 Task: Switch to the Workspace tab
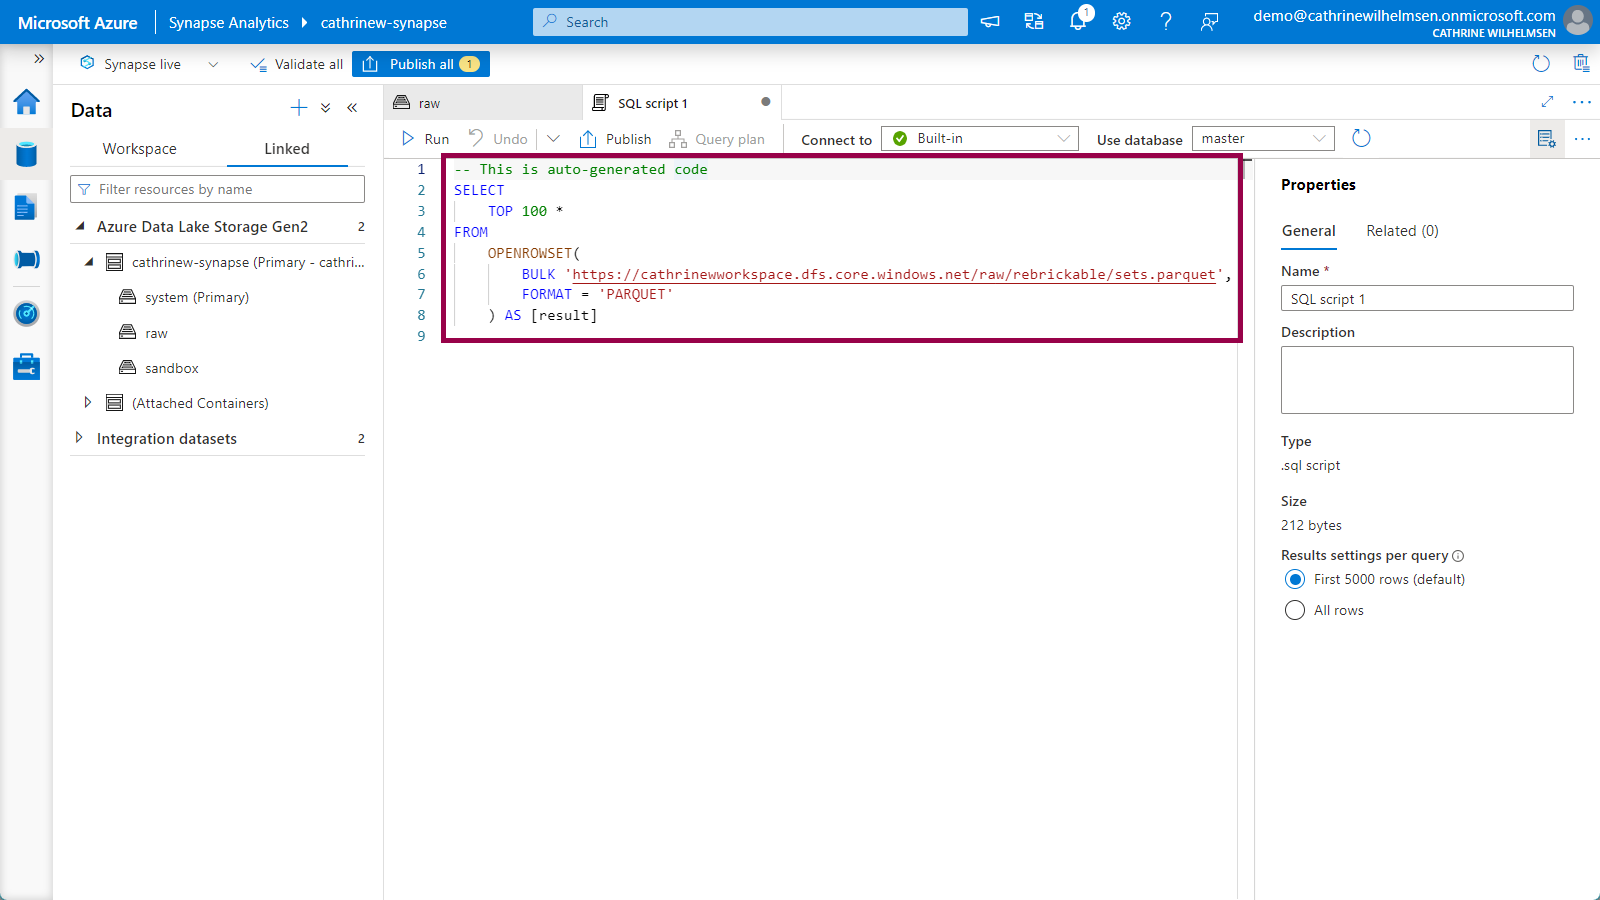tap(139, 149)
